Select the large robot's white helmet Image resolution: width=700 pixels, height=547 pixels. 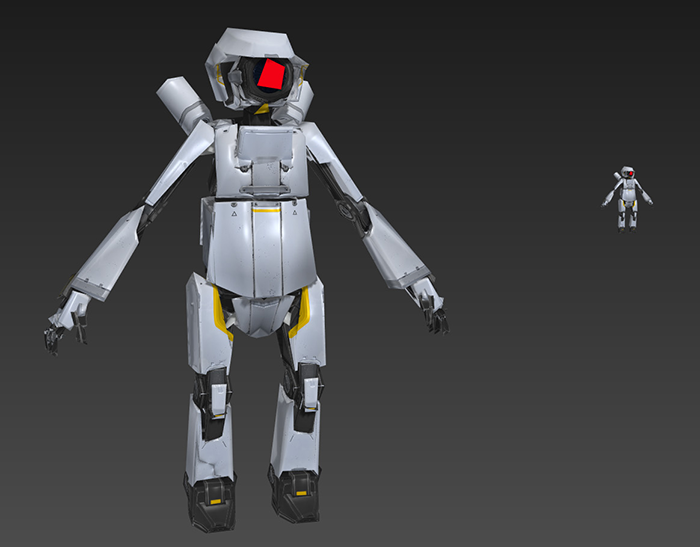pyautogui.click(x=250, y=45)
